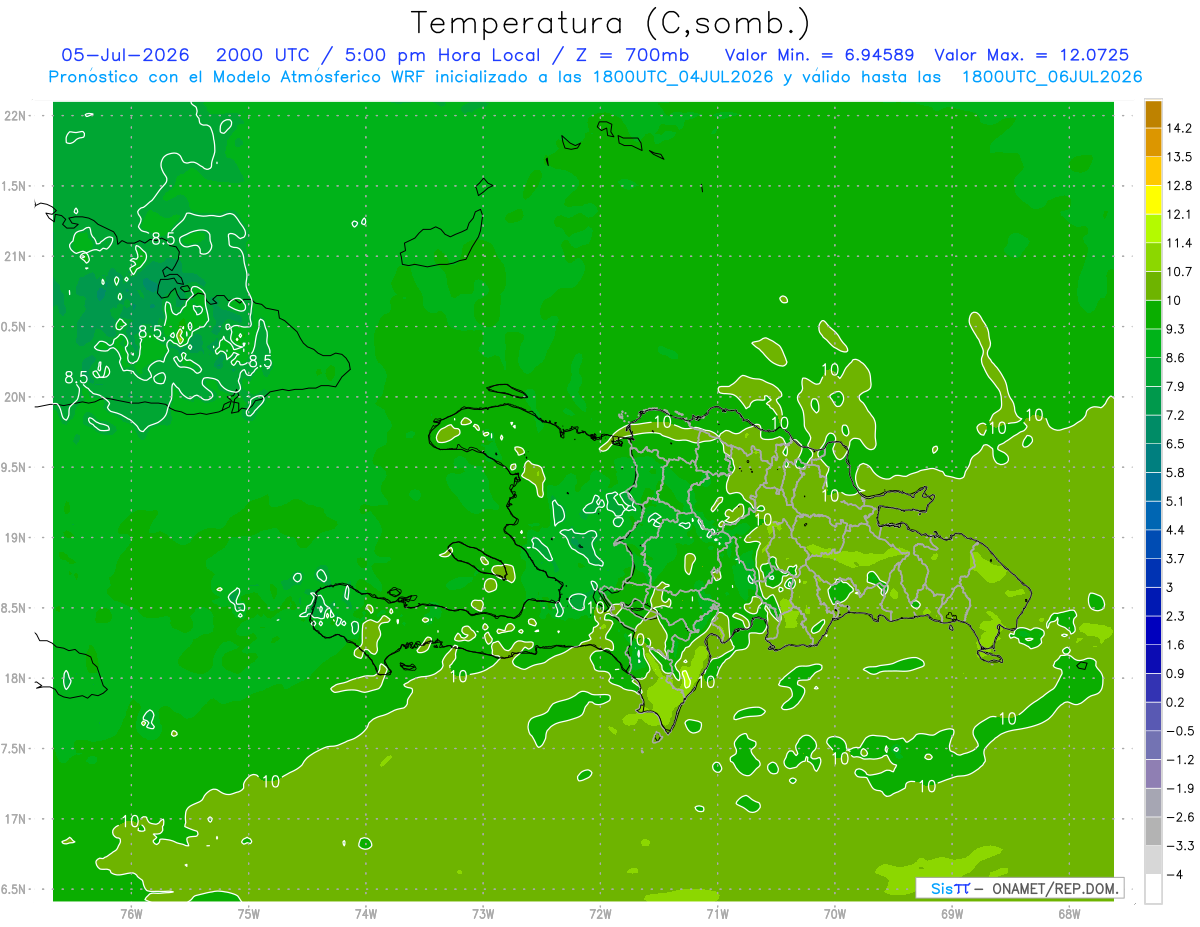Click the Temperatura (C,somb.) chart title
This screenshot has height=927, width=1200.
point(610,23)
